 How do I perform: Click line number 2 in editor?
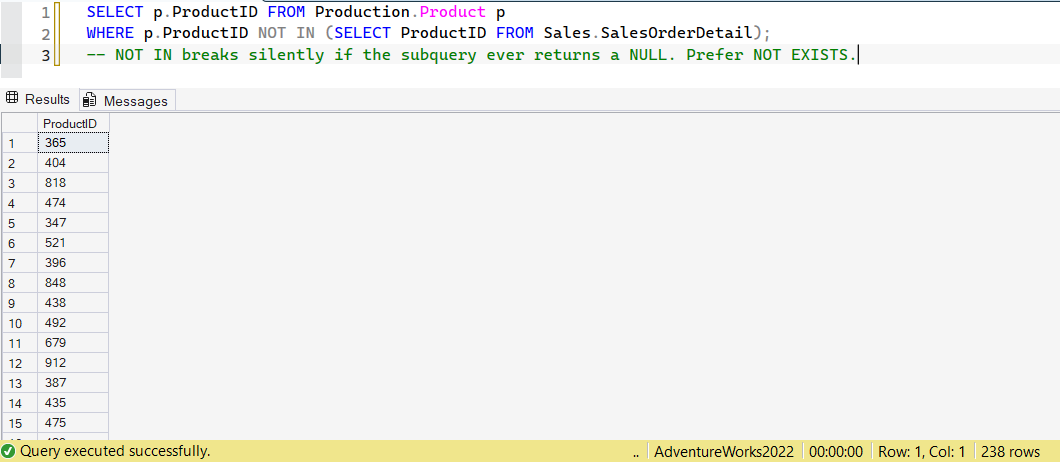coord(45,34)
